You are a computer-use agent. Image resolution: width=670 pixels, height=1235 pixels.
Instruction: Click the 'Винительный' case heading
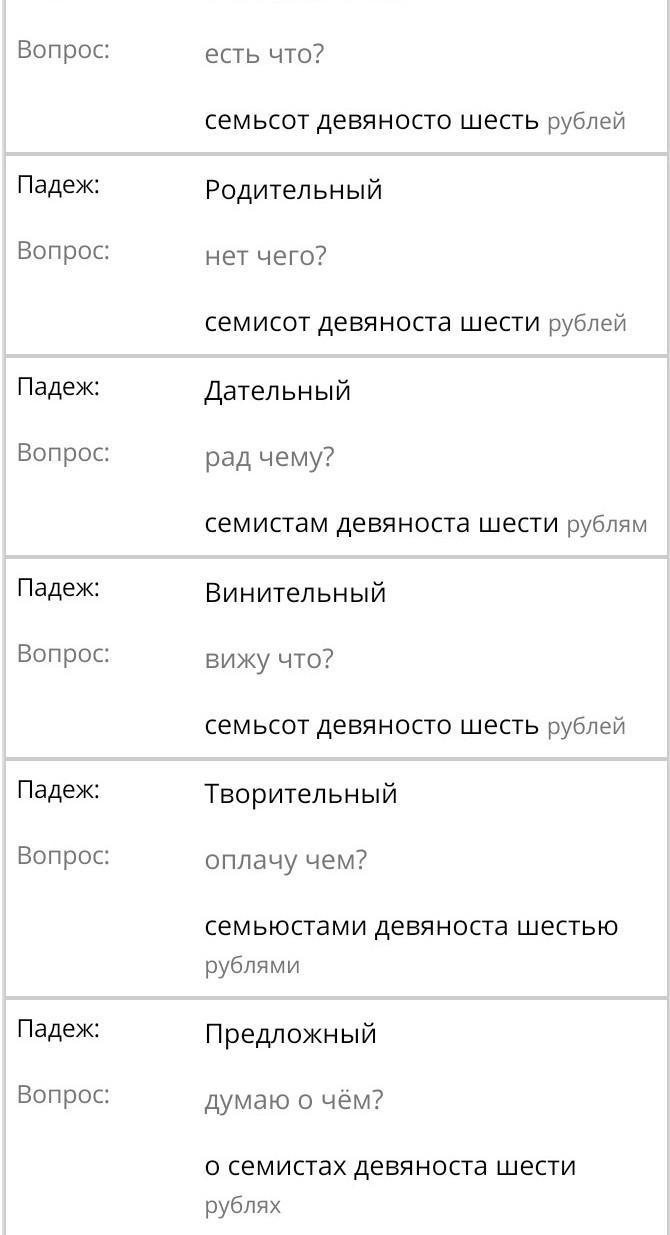tap(295, 593)
